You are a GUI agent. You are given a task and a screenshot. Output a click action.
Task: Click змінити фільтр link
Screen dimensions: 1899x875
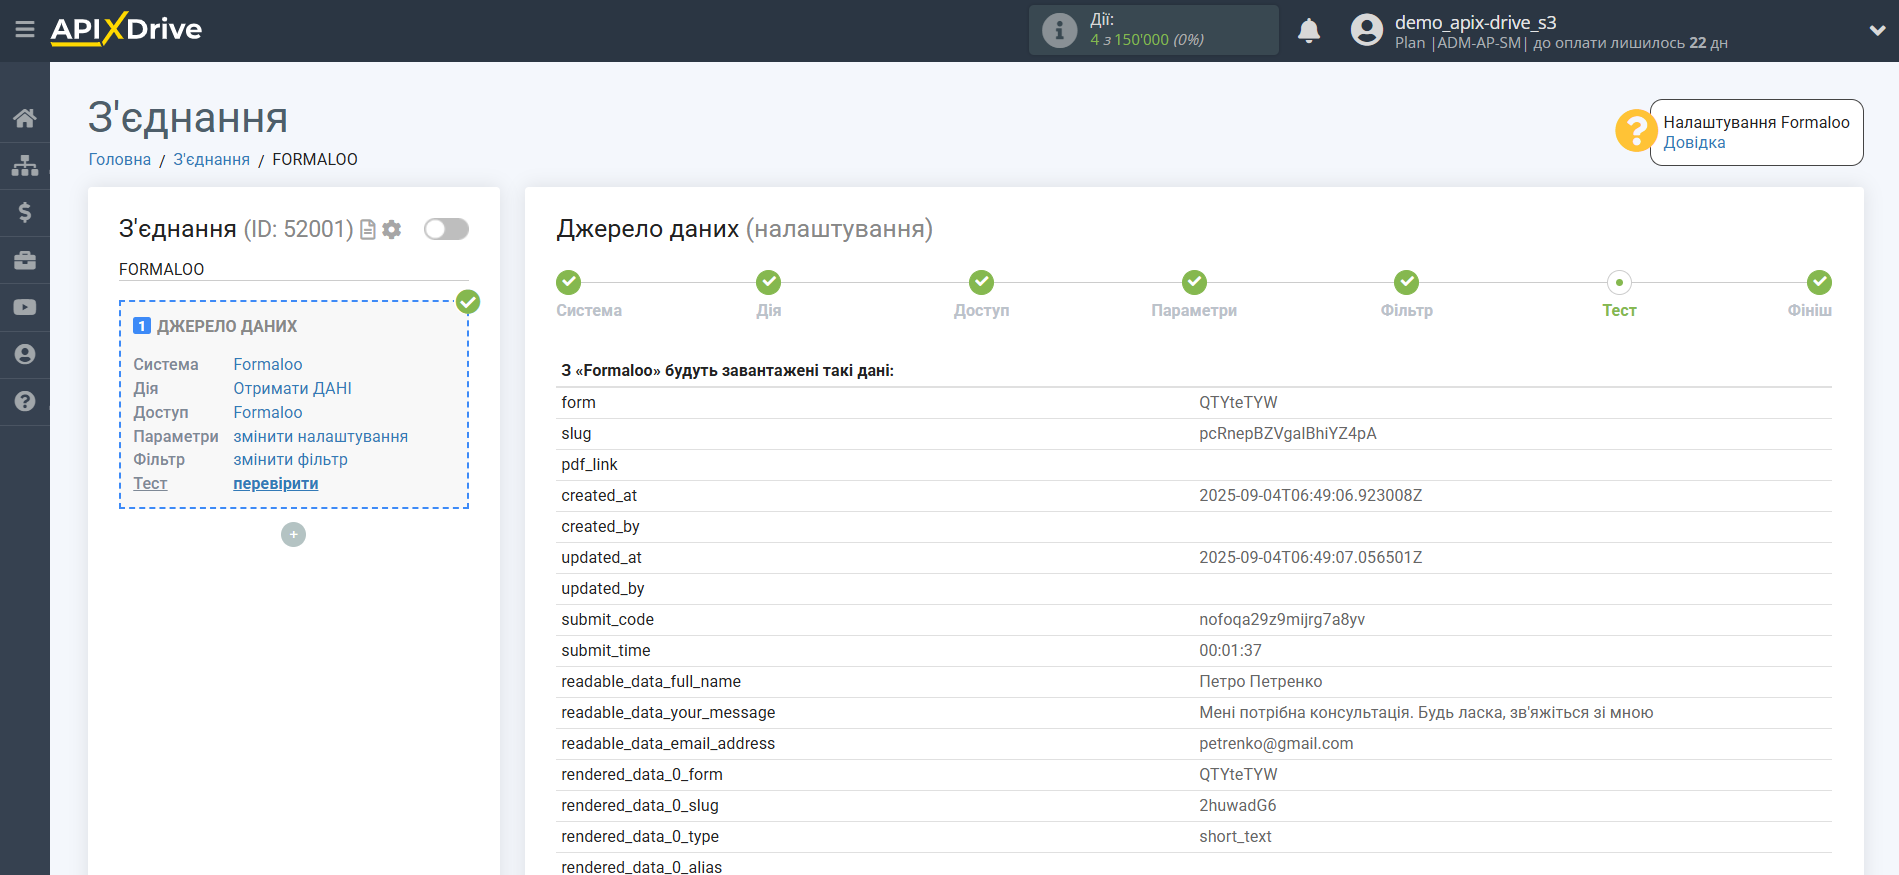[x=290, y=459]
